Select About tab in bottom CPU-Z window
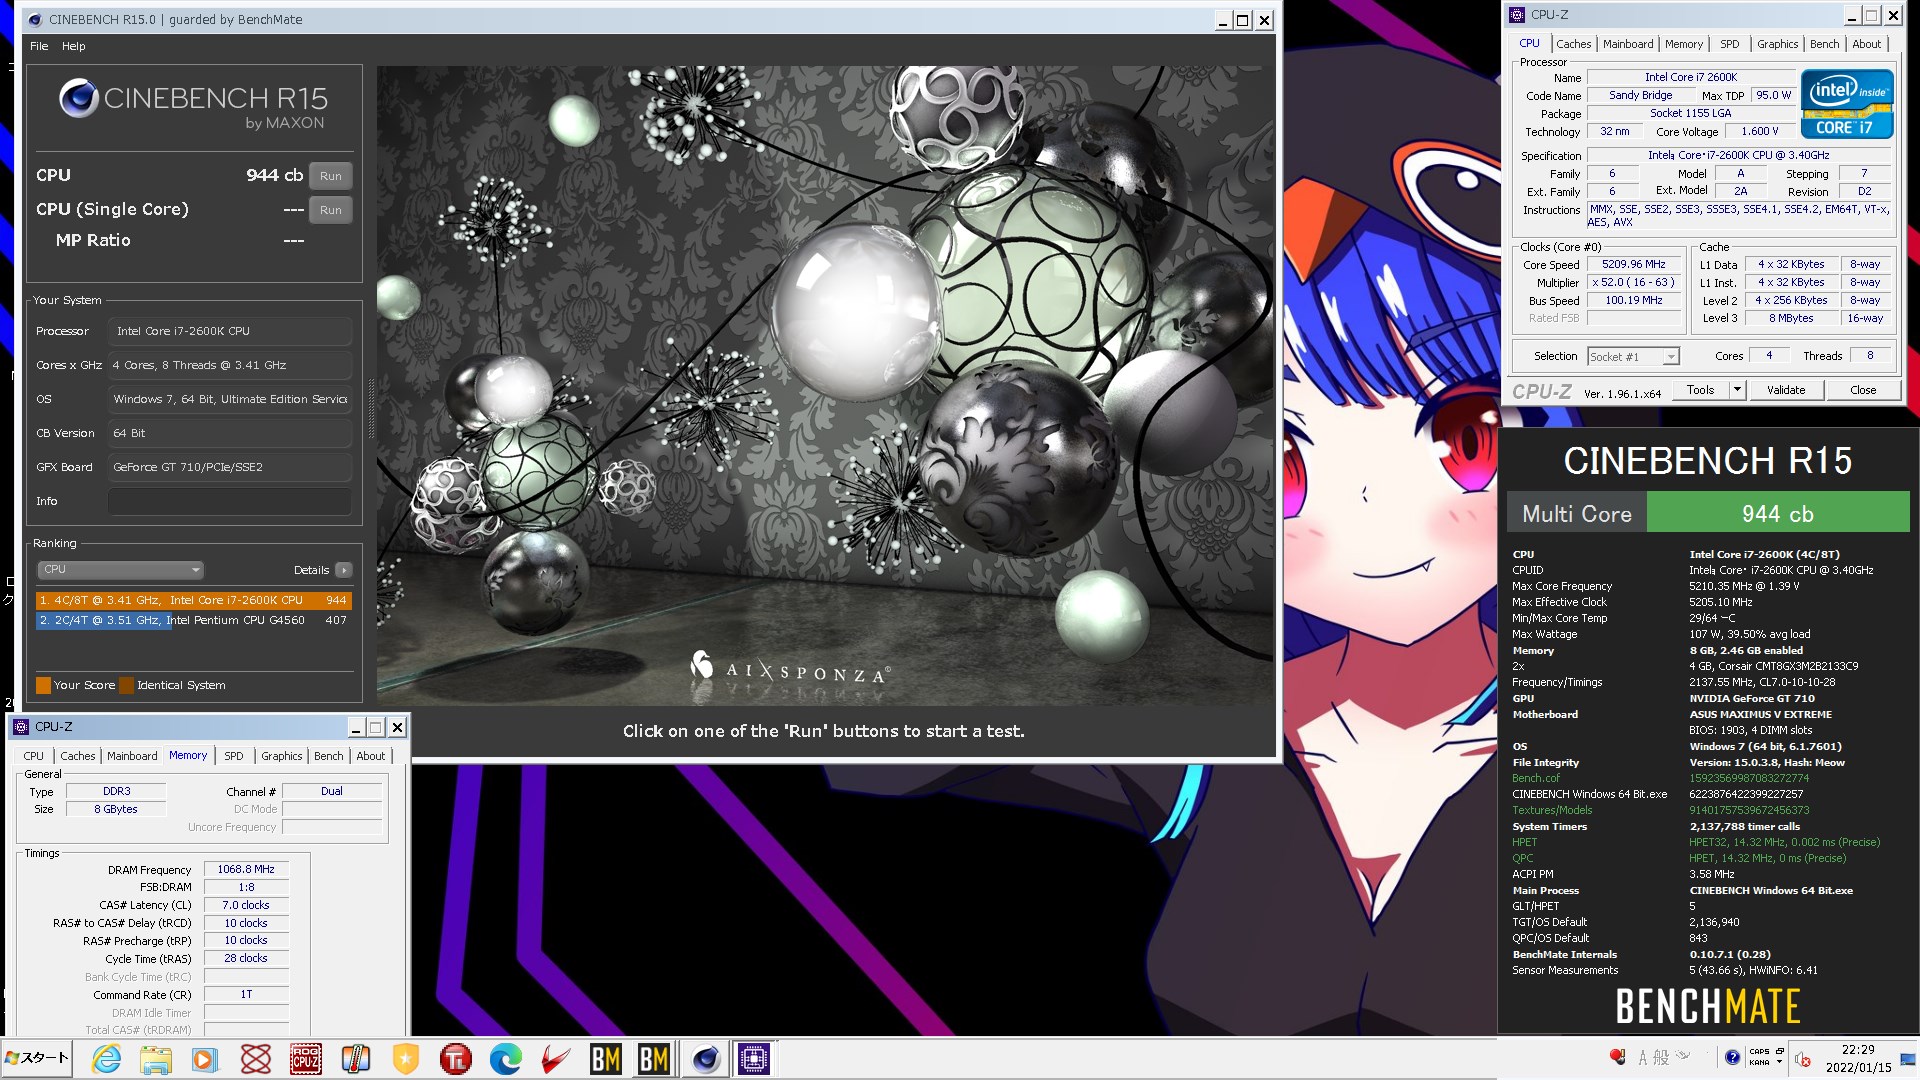 pos(370,756)
